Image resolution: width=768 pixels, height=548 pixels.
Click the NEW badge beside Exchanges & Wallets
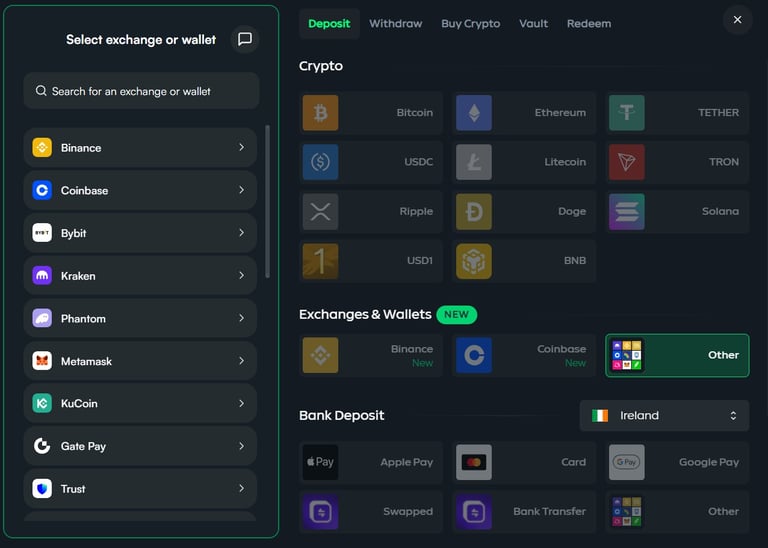click(456, 314)
